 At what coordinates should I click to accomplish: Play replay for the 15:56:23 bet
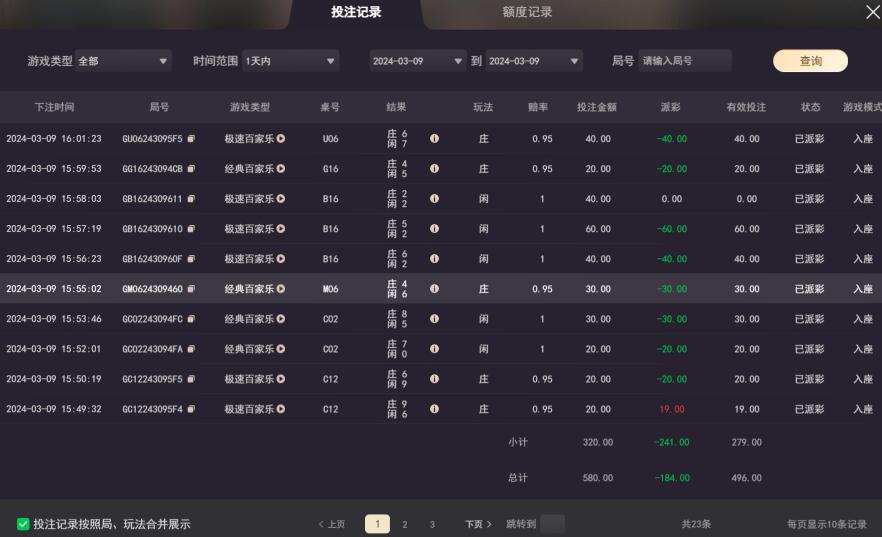[281, 259]
